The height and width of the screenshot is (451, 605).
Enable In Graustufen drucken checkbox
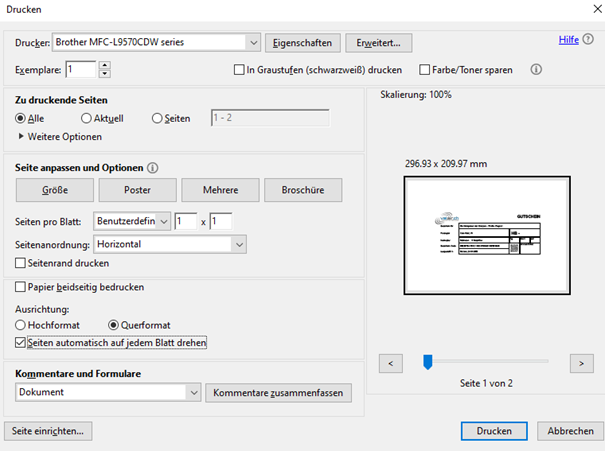click(238, 70)
